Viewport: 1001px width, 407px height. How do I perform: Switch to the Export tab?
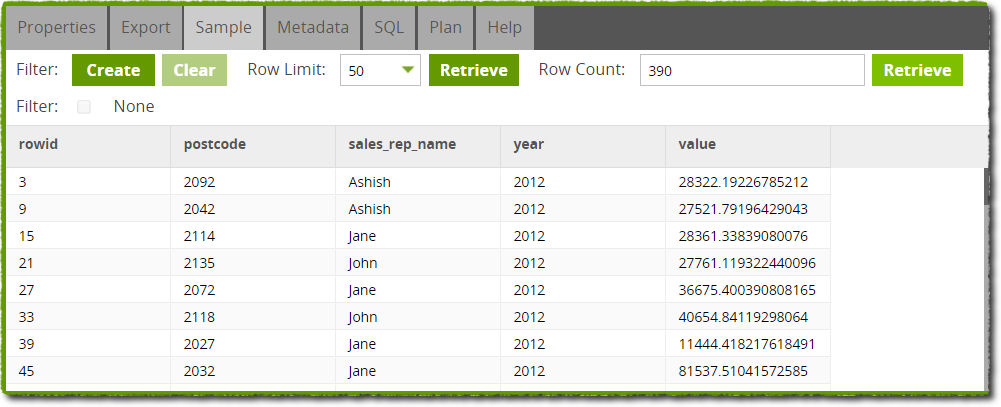[x=146, y=28]
